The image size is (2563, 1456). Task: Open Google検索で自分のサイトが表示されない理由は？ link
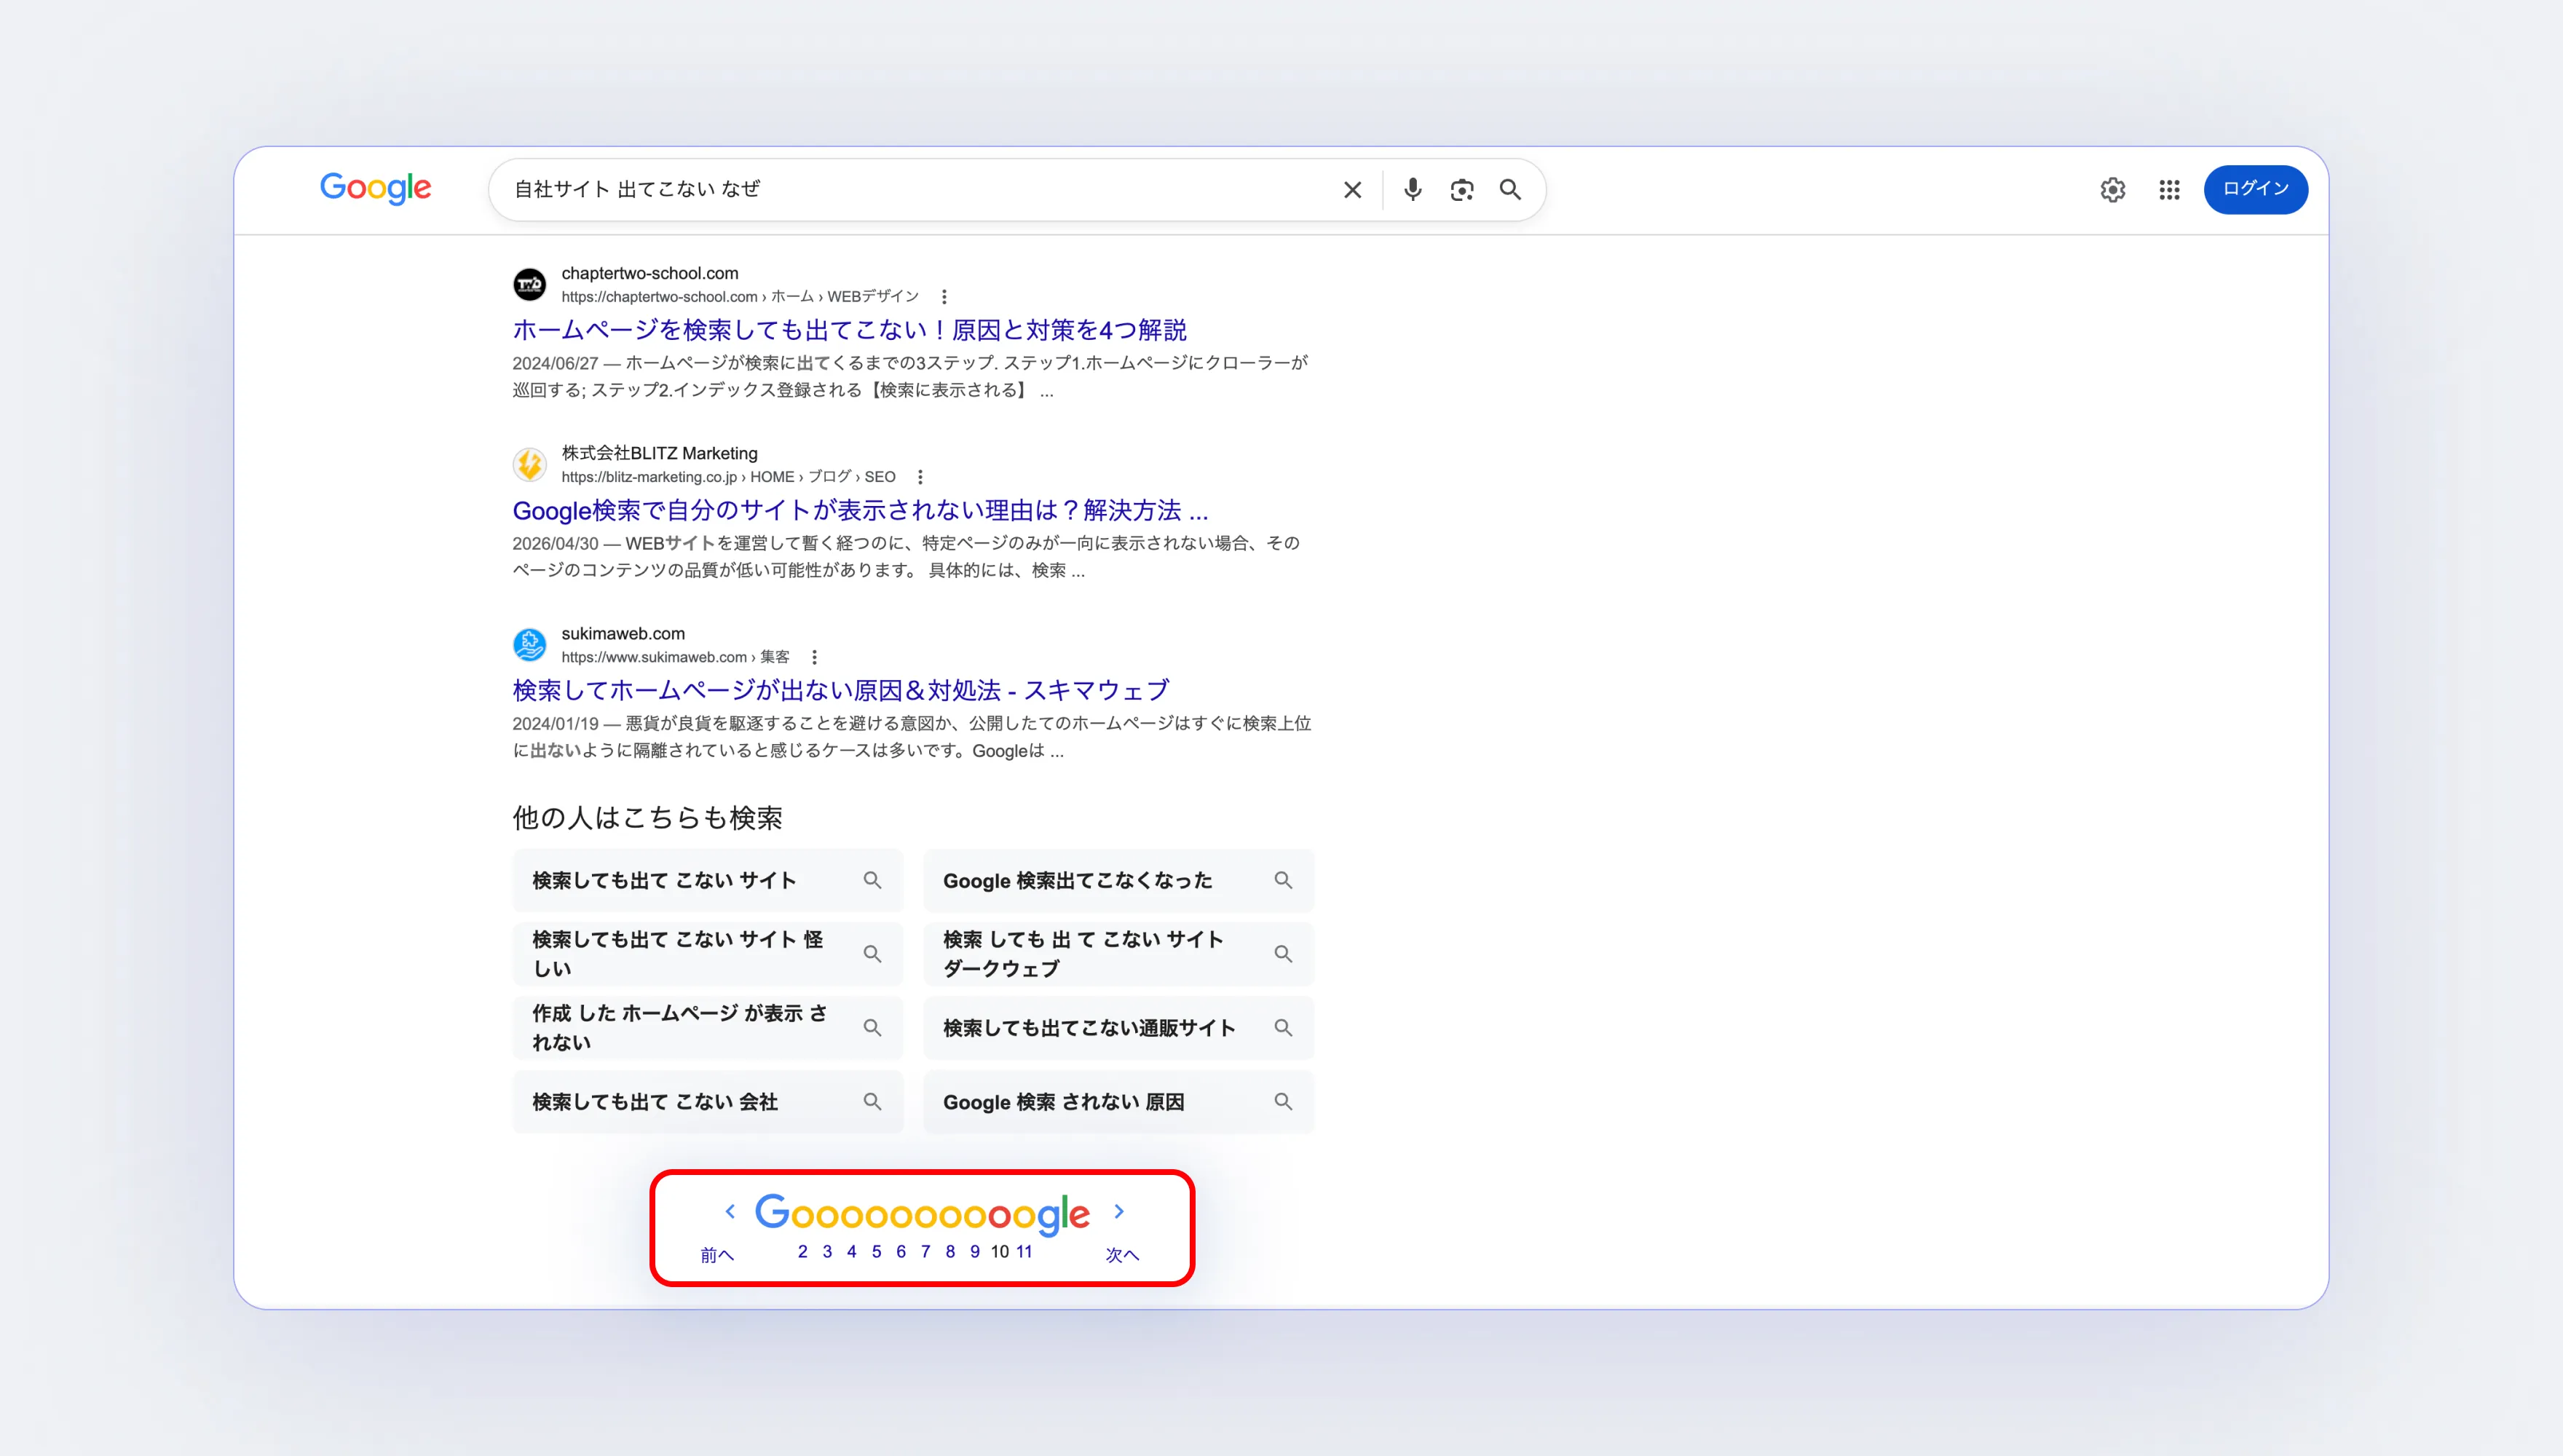point(860,510)
